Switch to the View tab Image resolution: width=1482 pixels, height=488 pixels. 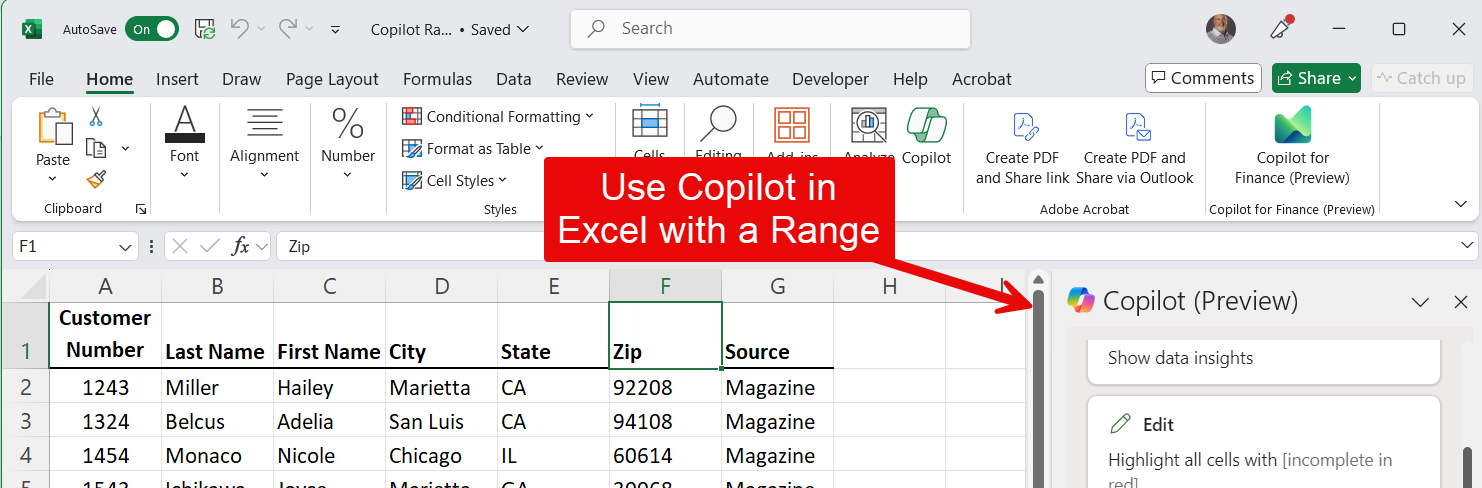point(651,79)
